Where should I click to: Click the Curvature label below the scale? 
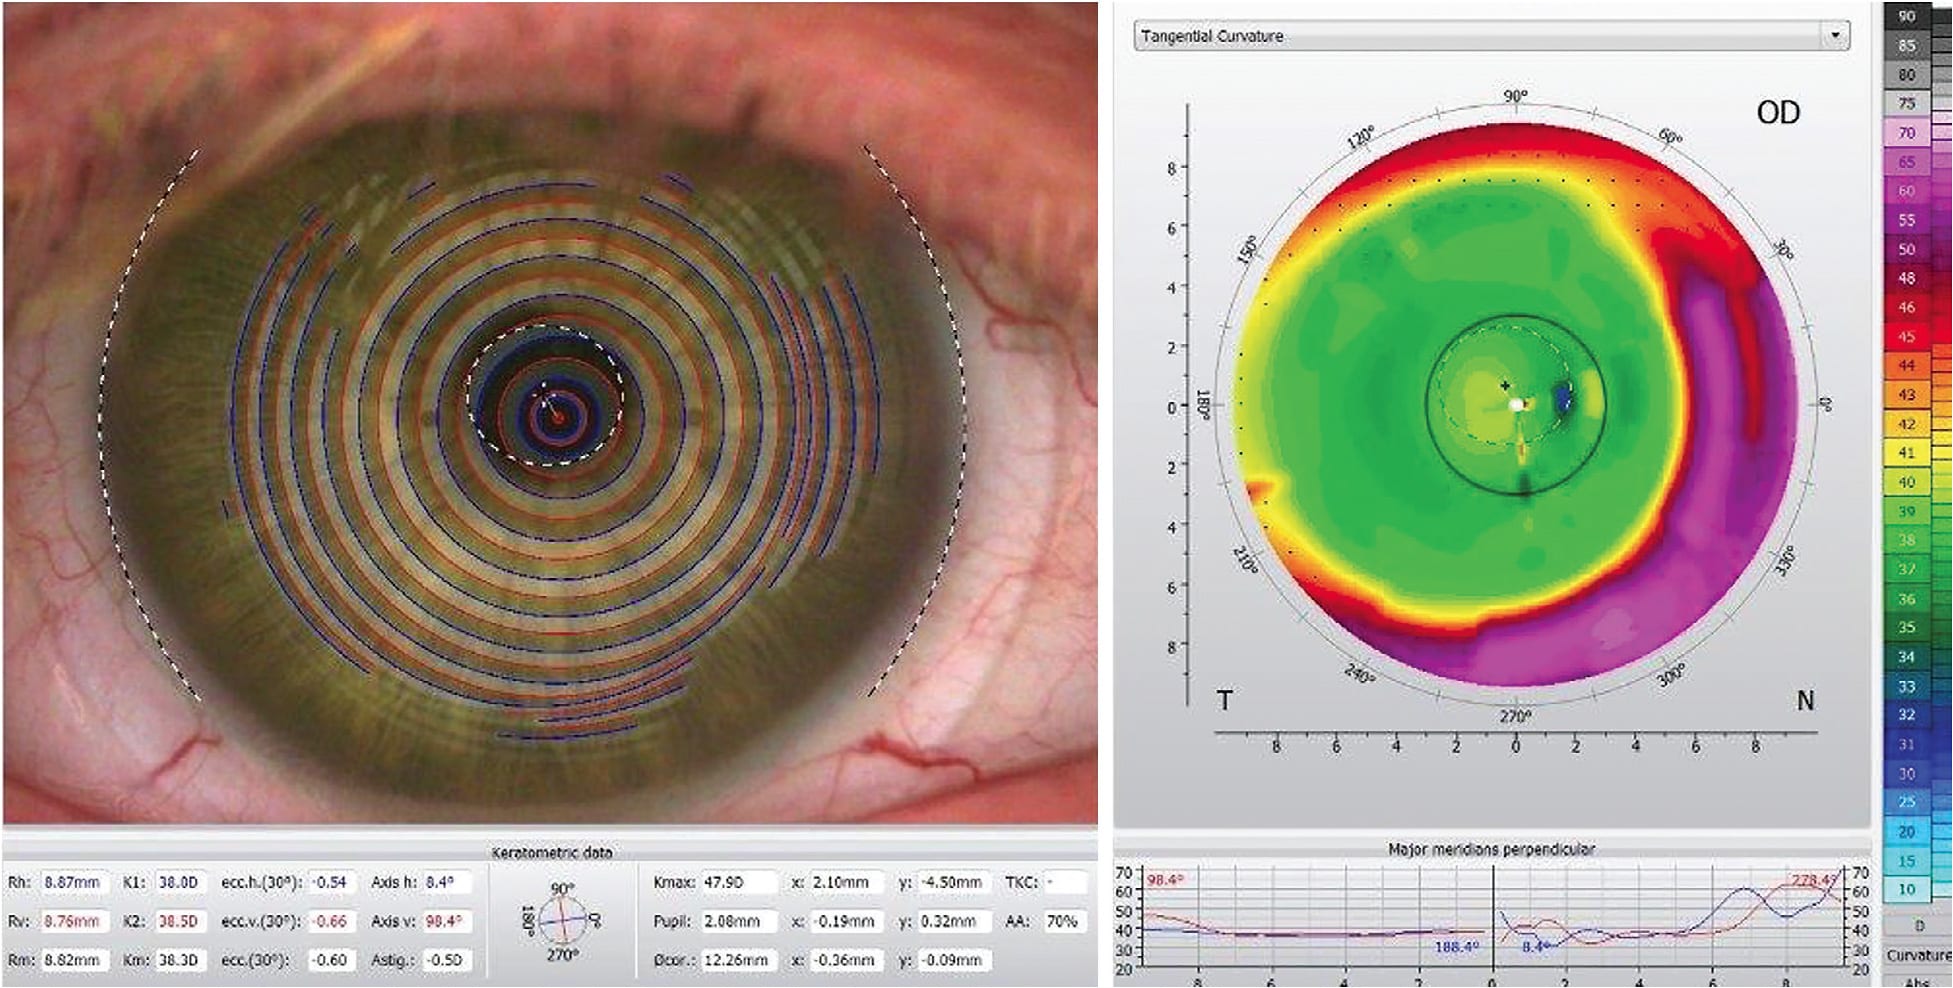(x=1919, y=955)
